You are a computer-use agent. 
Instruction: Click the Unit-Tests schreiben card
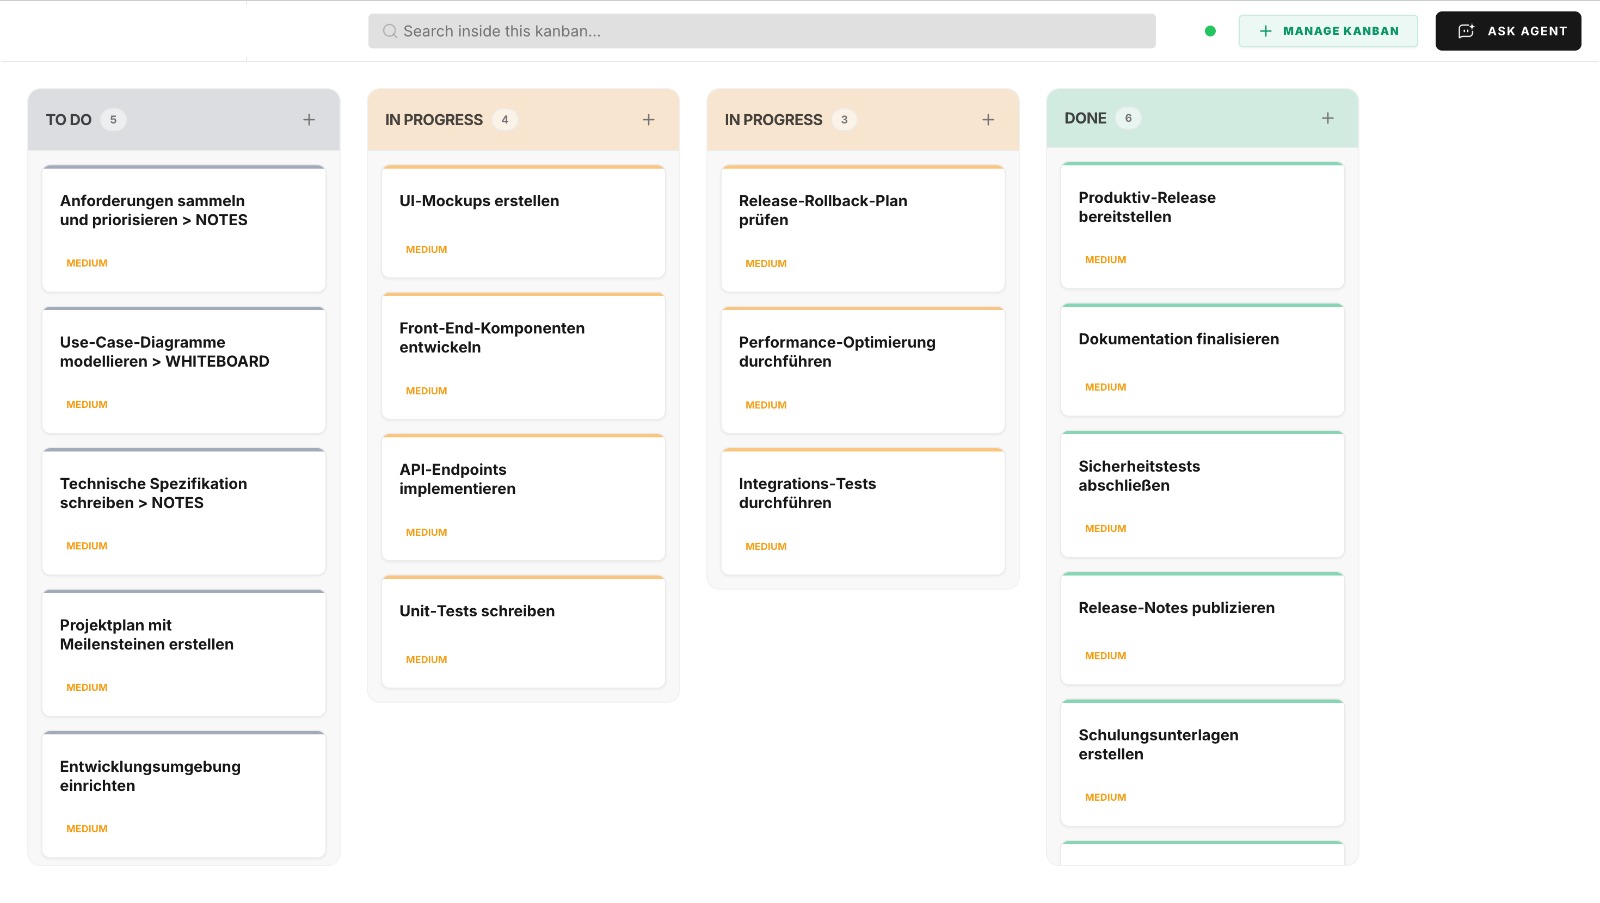click(x=523, y=632)
